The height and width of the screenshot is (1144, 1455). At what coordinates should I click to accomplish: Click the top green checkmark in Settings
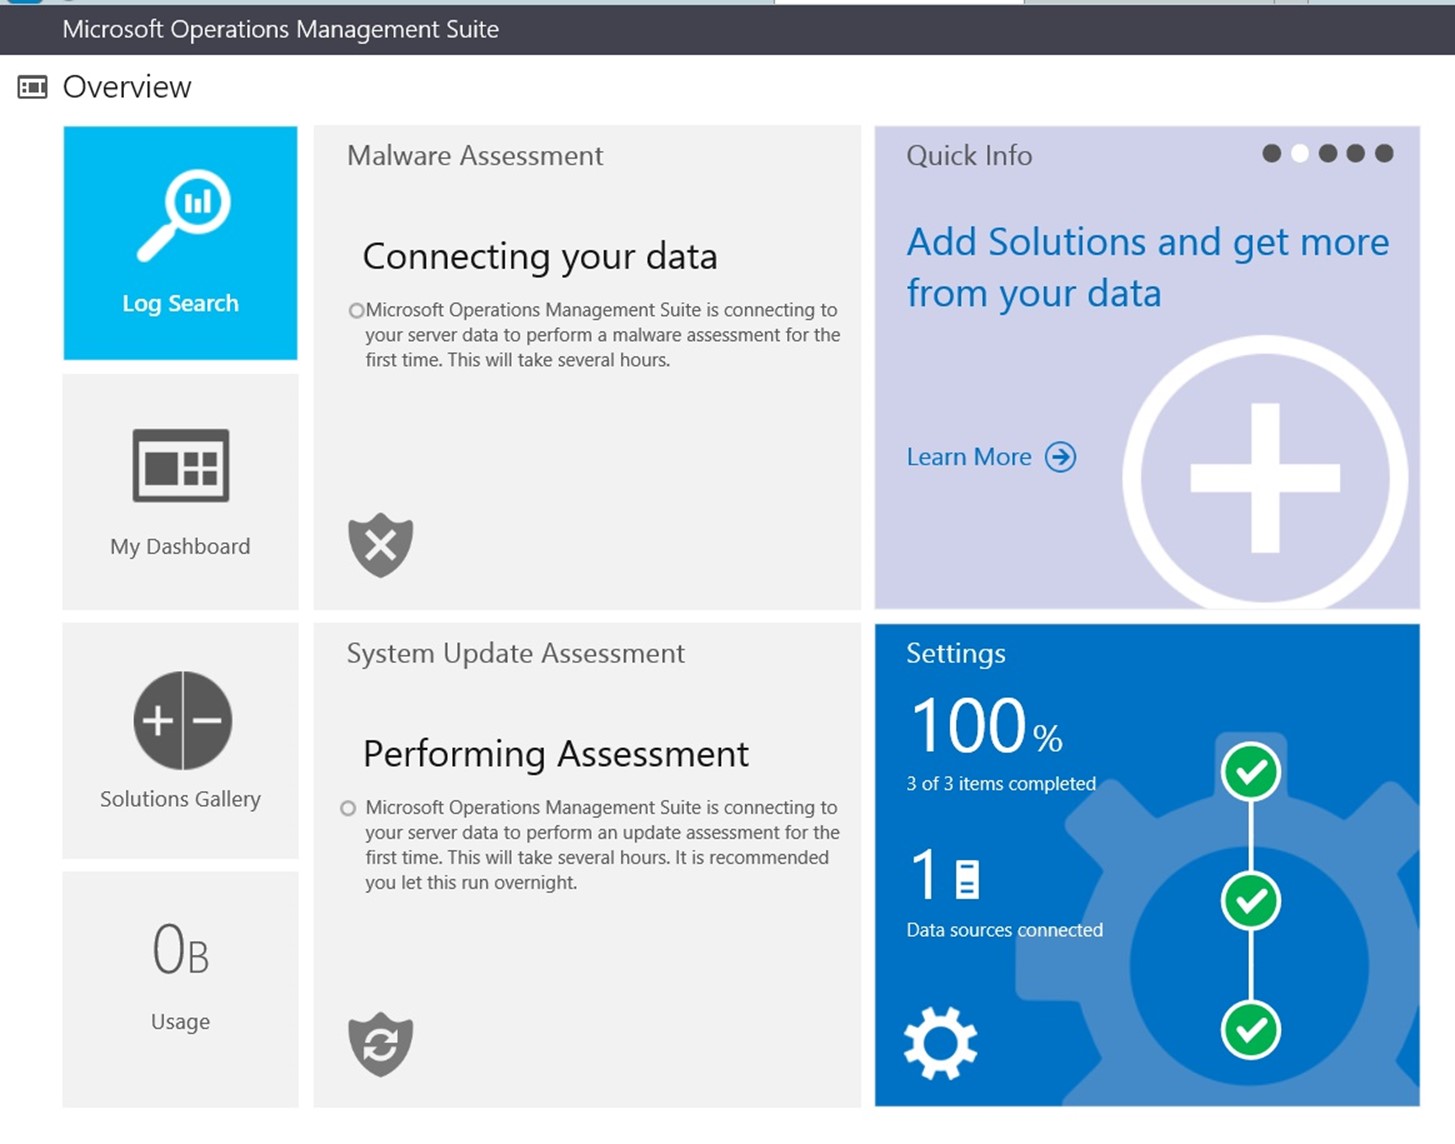pyautogui.click(x=1251, y=771)
